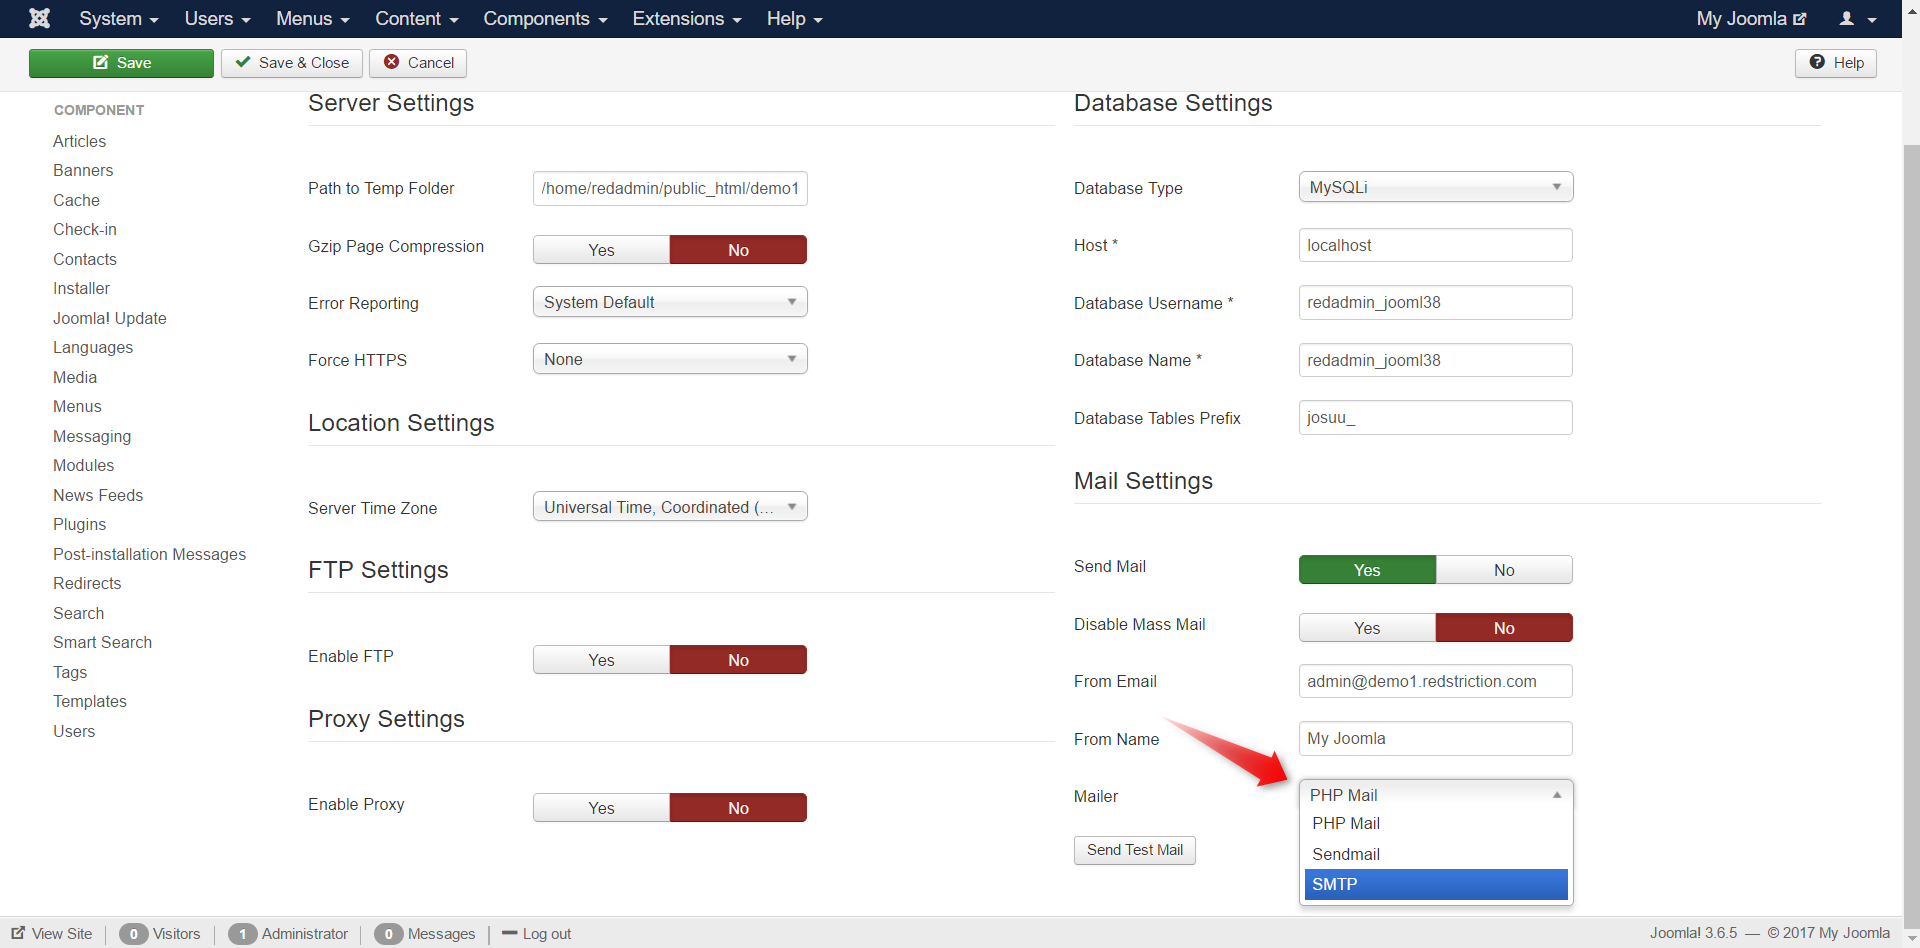Set Enable Proxy to Yes
Image resolution: width=1920 pixels, height=948 pixels.
[601, 808]
